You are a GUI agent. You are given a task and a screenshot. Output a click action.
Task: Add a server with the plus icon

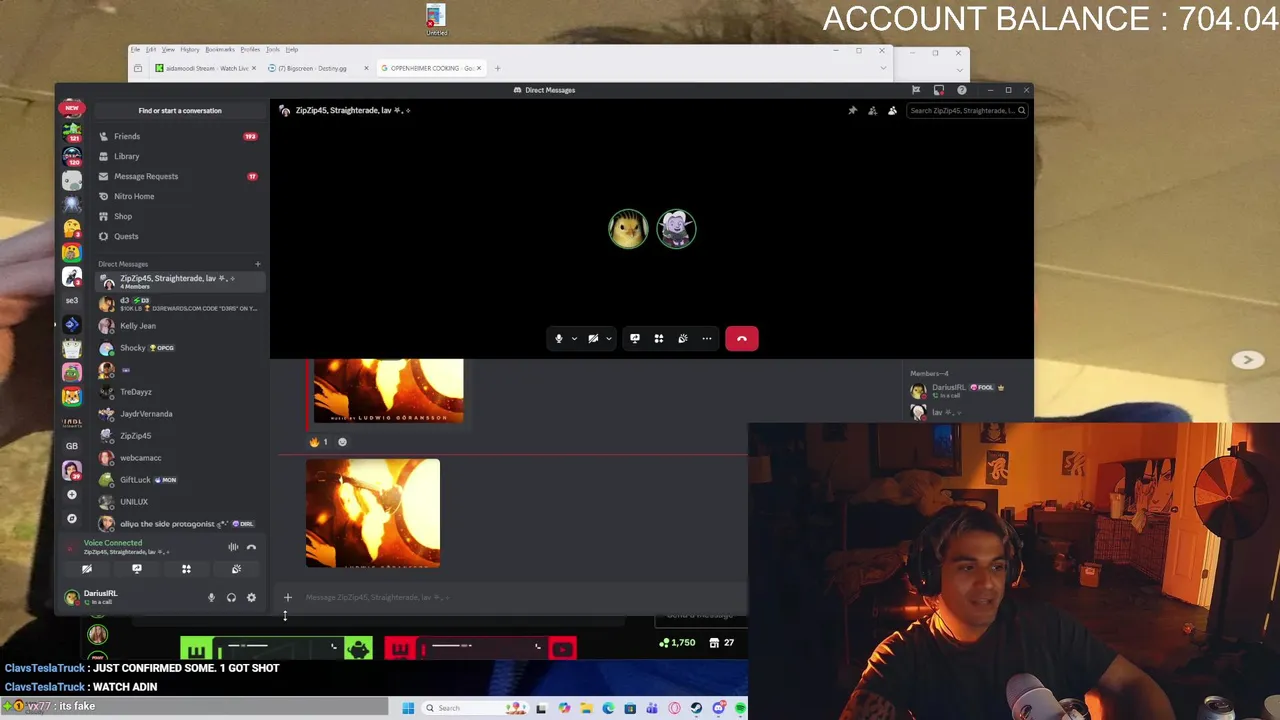[x=71, y=494]
